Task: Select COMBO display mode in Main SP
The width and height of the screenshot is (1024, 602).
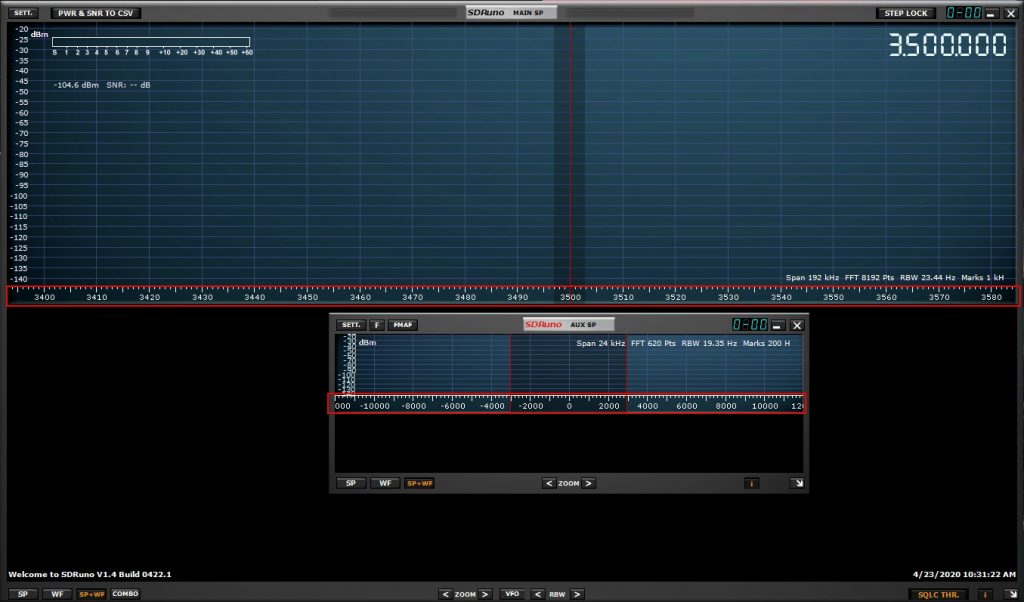Action: tap(125, 594)
